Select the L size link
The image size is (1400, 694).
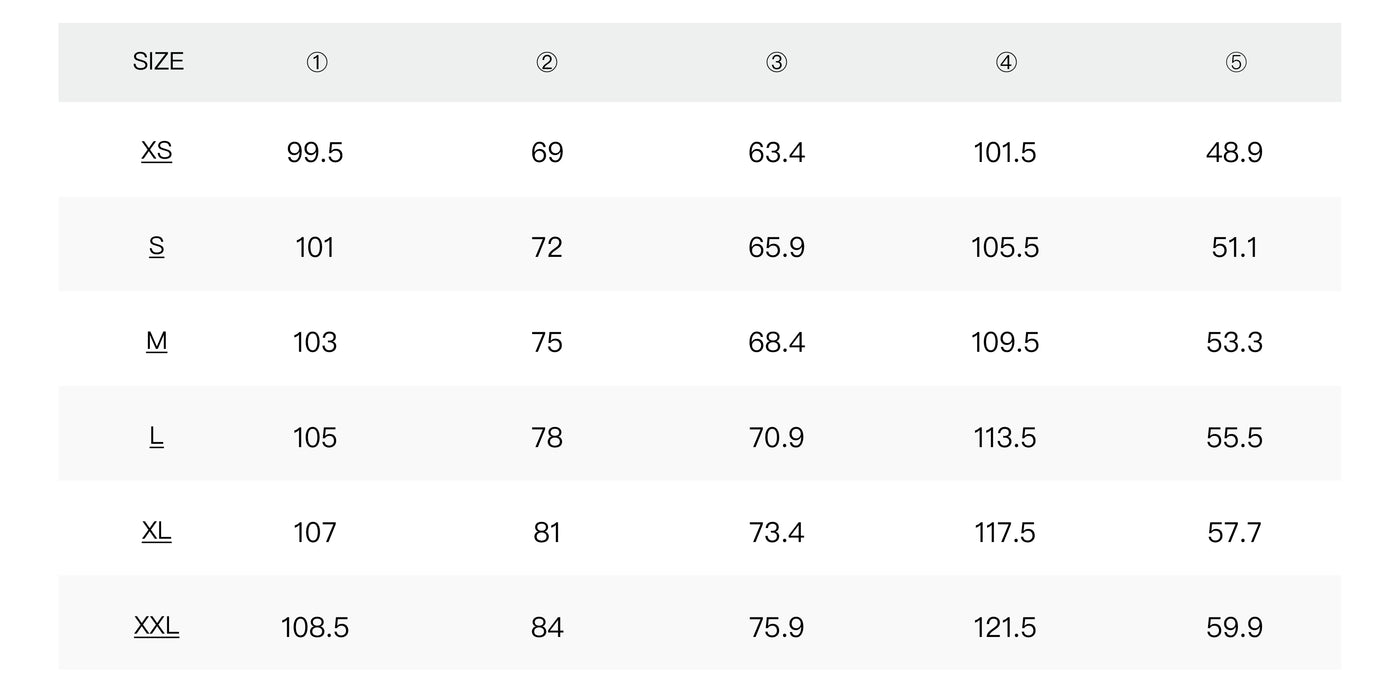pos(157,436)
